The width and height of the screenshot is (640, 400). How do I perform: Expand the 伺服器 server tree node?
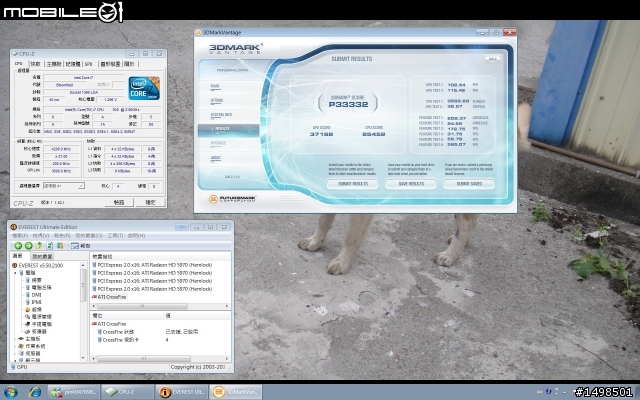coord(16,353)
